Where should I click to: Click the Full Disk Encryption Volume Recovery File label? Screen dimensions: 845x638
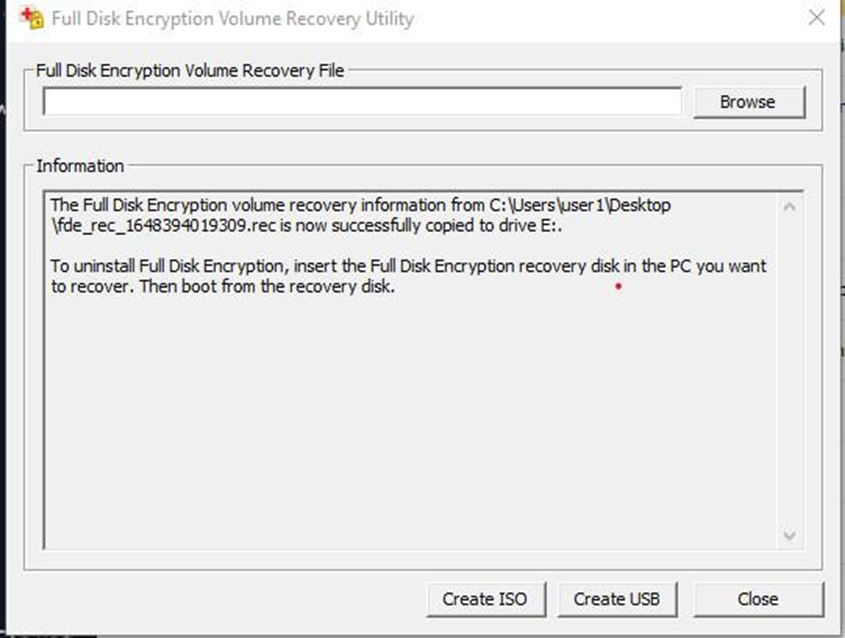(x=190, y=71)
